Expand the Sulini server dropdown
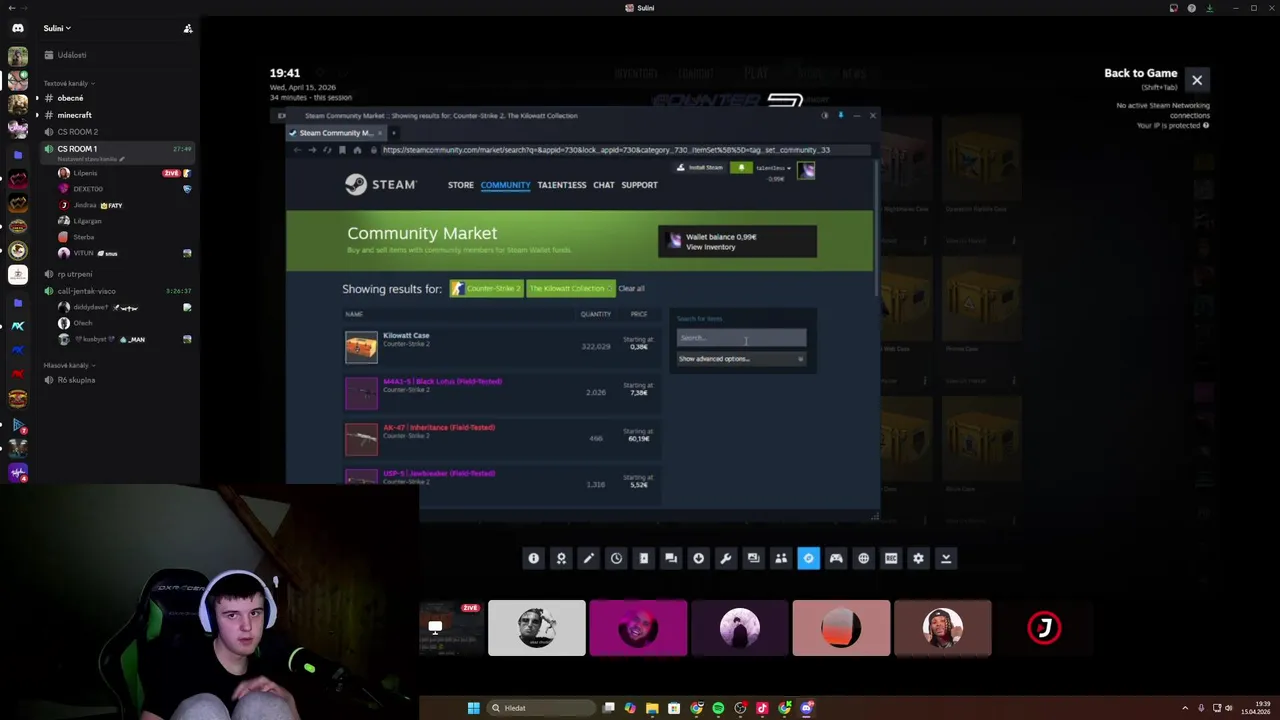The height and width of the screenshot is (720, 1280). [57, 28]
